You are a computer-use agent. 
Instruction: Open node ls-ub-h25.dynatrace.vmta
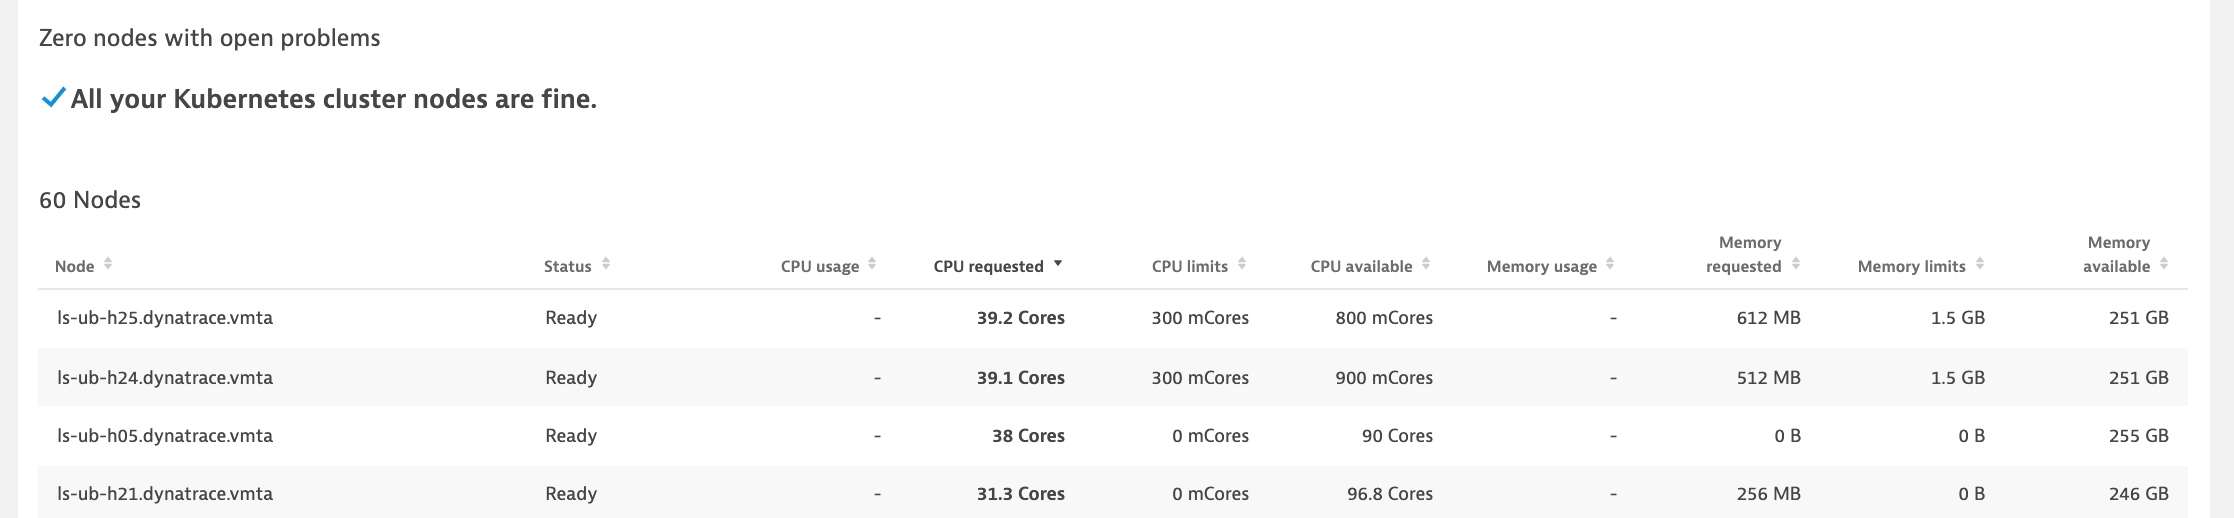[x=165, y=318]
